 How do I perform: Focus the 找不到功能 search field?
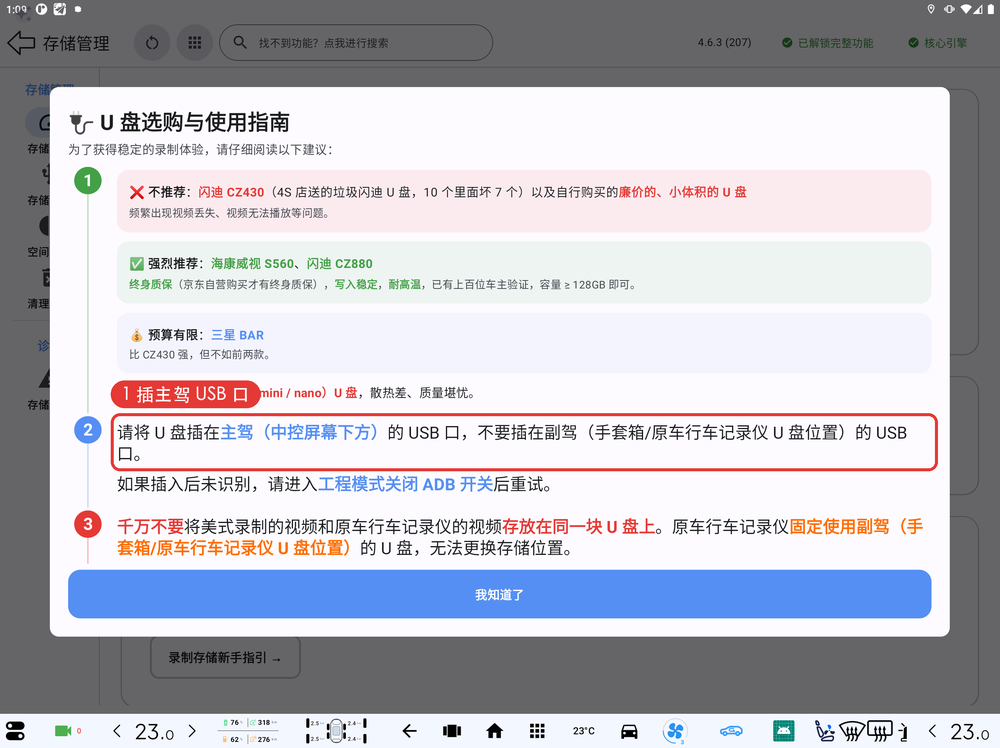[356, 43]
